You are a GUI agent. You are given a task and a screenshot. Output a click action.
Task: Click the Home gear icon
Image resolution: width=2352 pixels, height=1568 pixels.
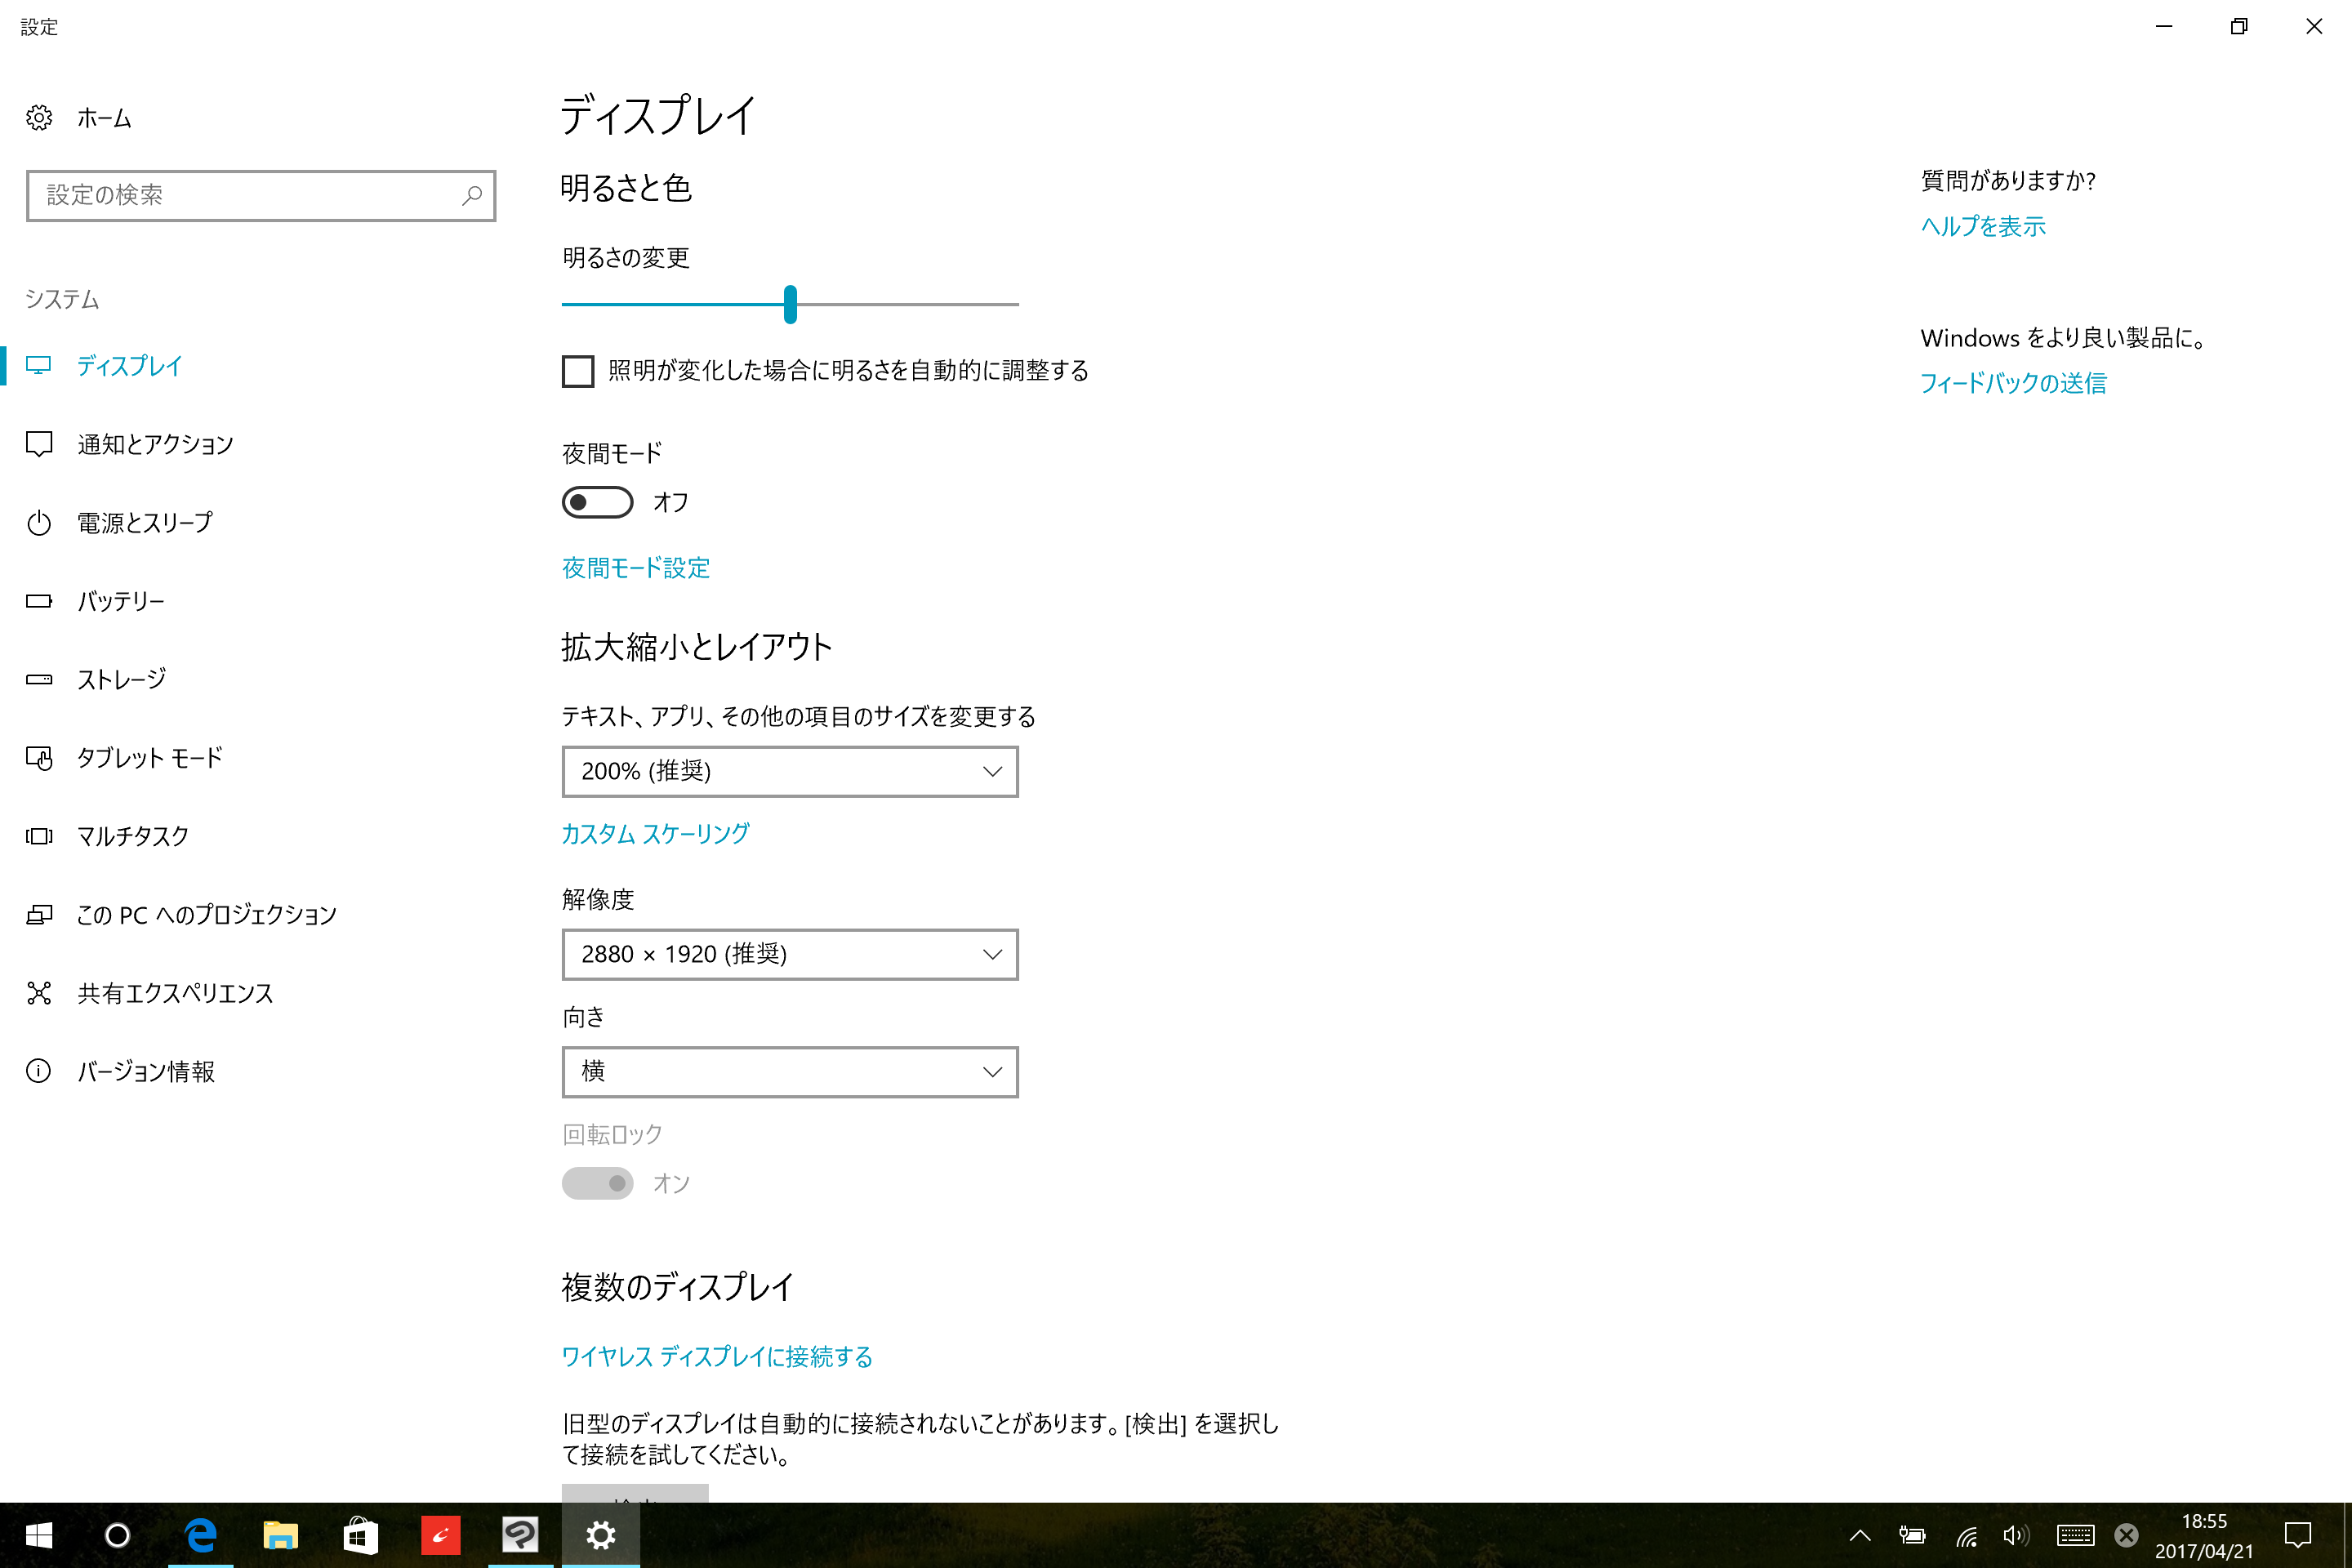point(39,118)
